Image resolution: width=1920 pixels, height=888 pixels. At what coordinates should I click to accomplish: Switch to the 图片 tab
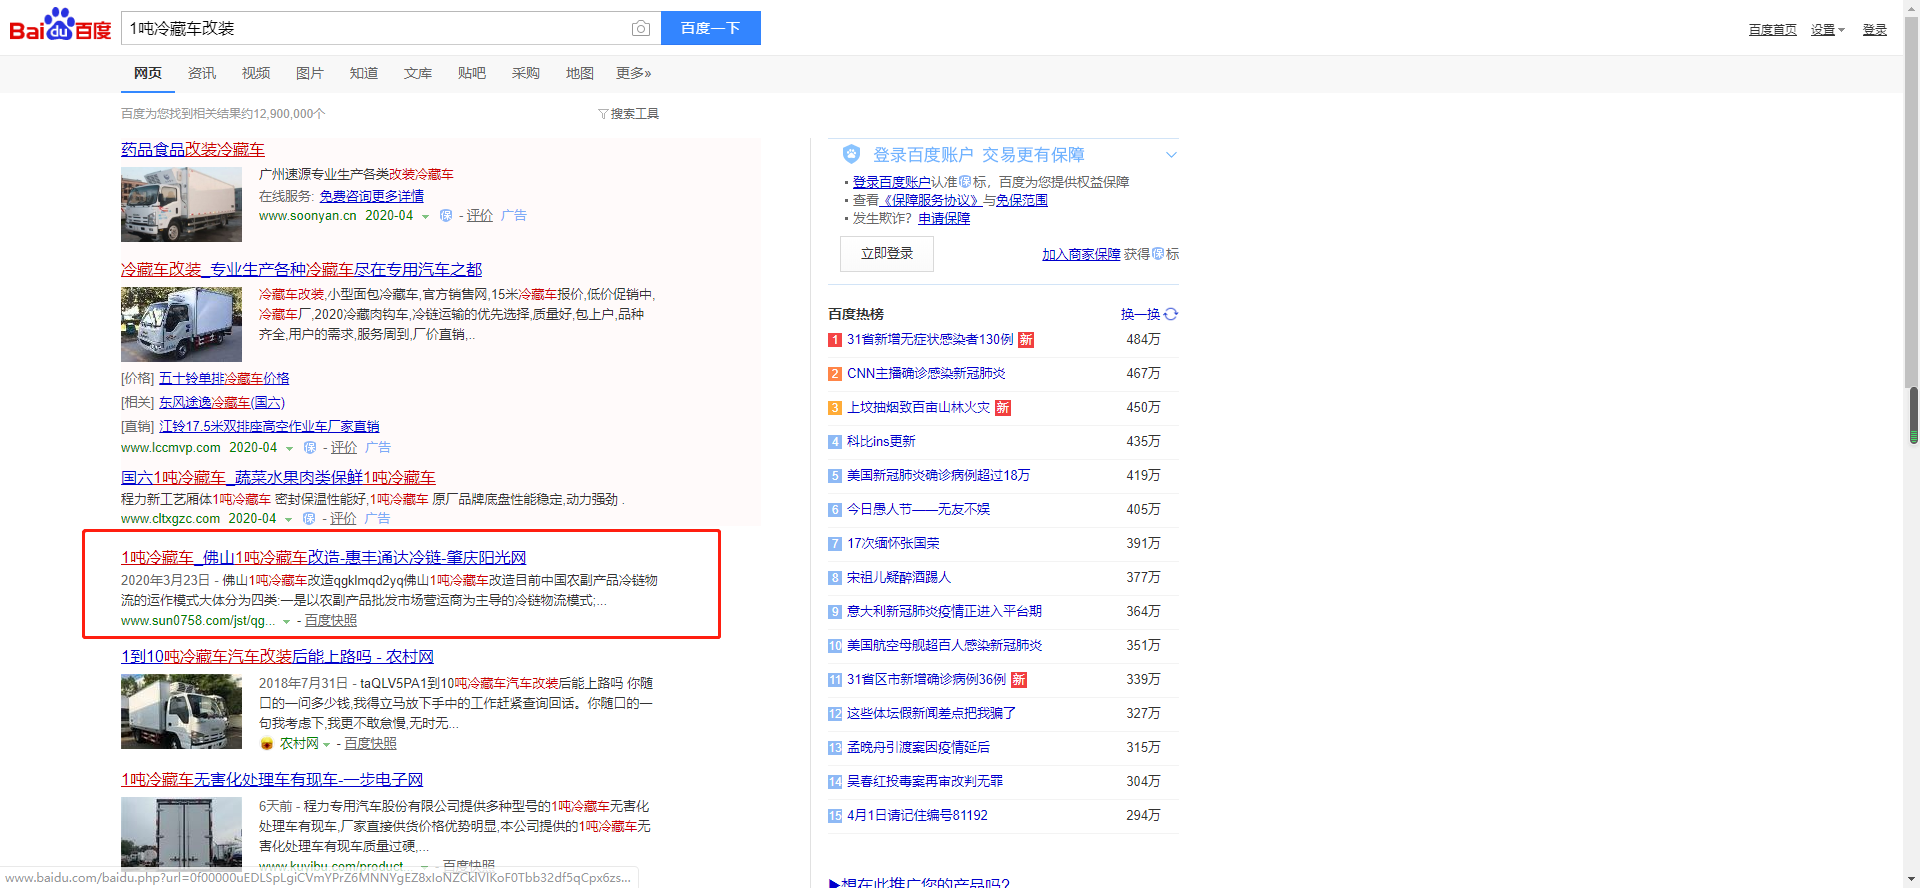click(x=310, y=73)
